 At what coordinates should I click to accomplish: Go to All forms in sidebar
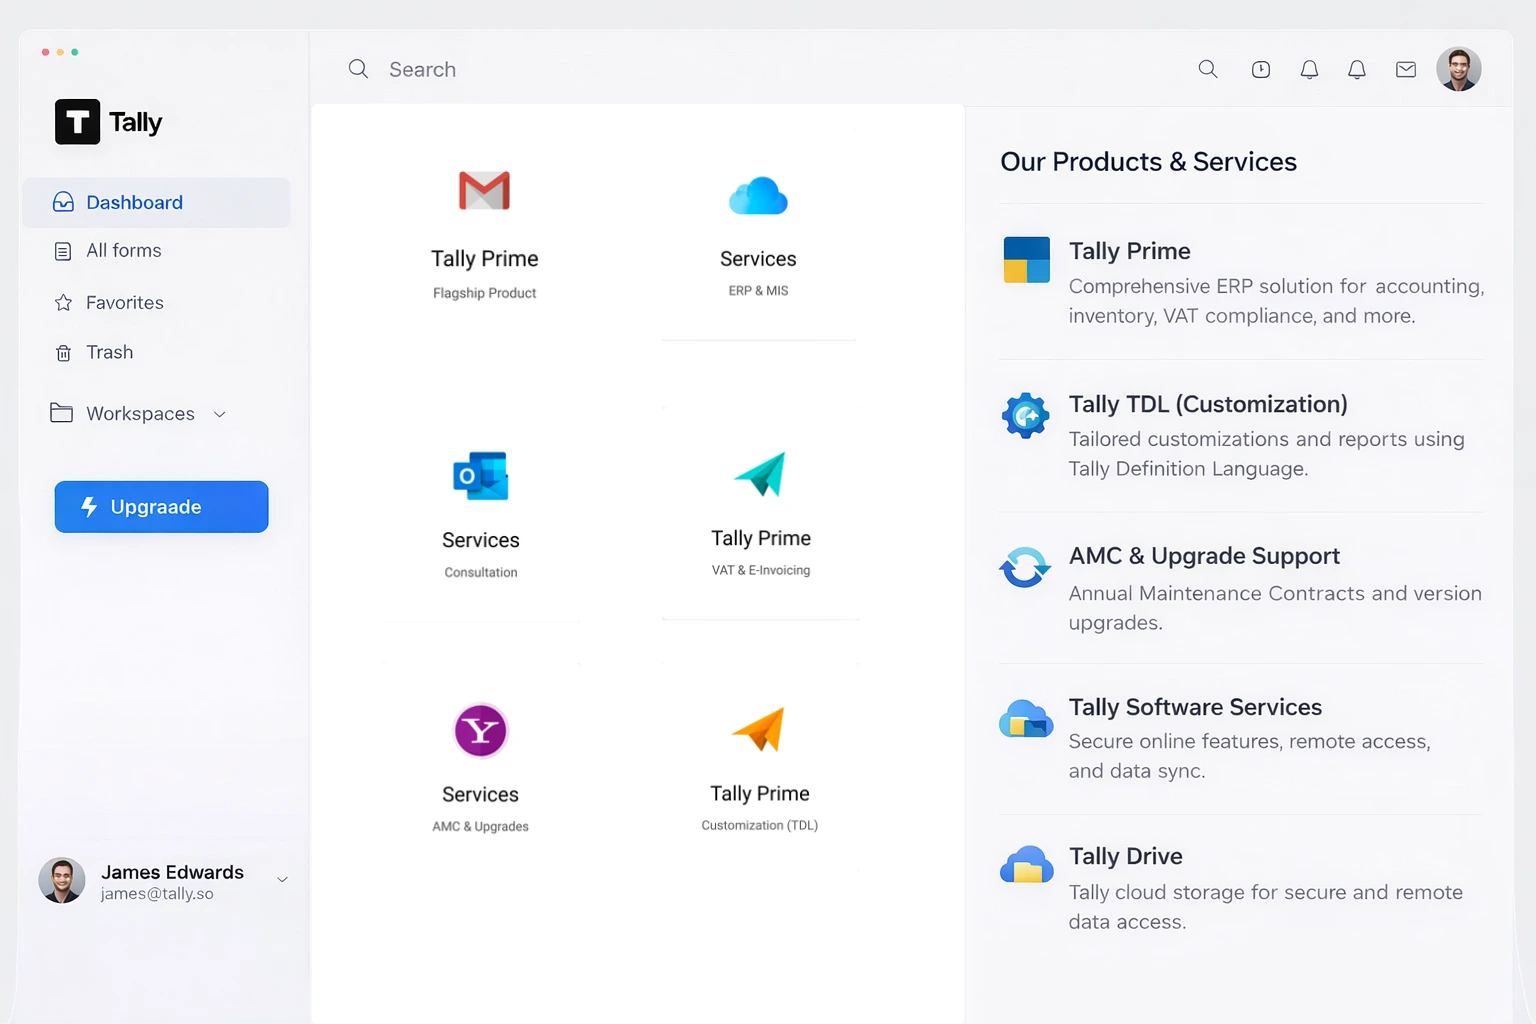tap(123, 251)
